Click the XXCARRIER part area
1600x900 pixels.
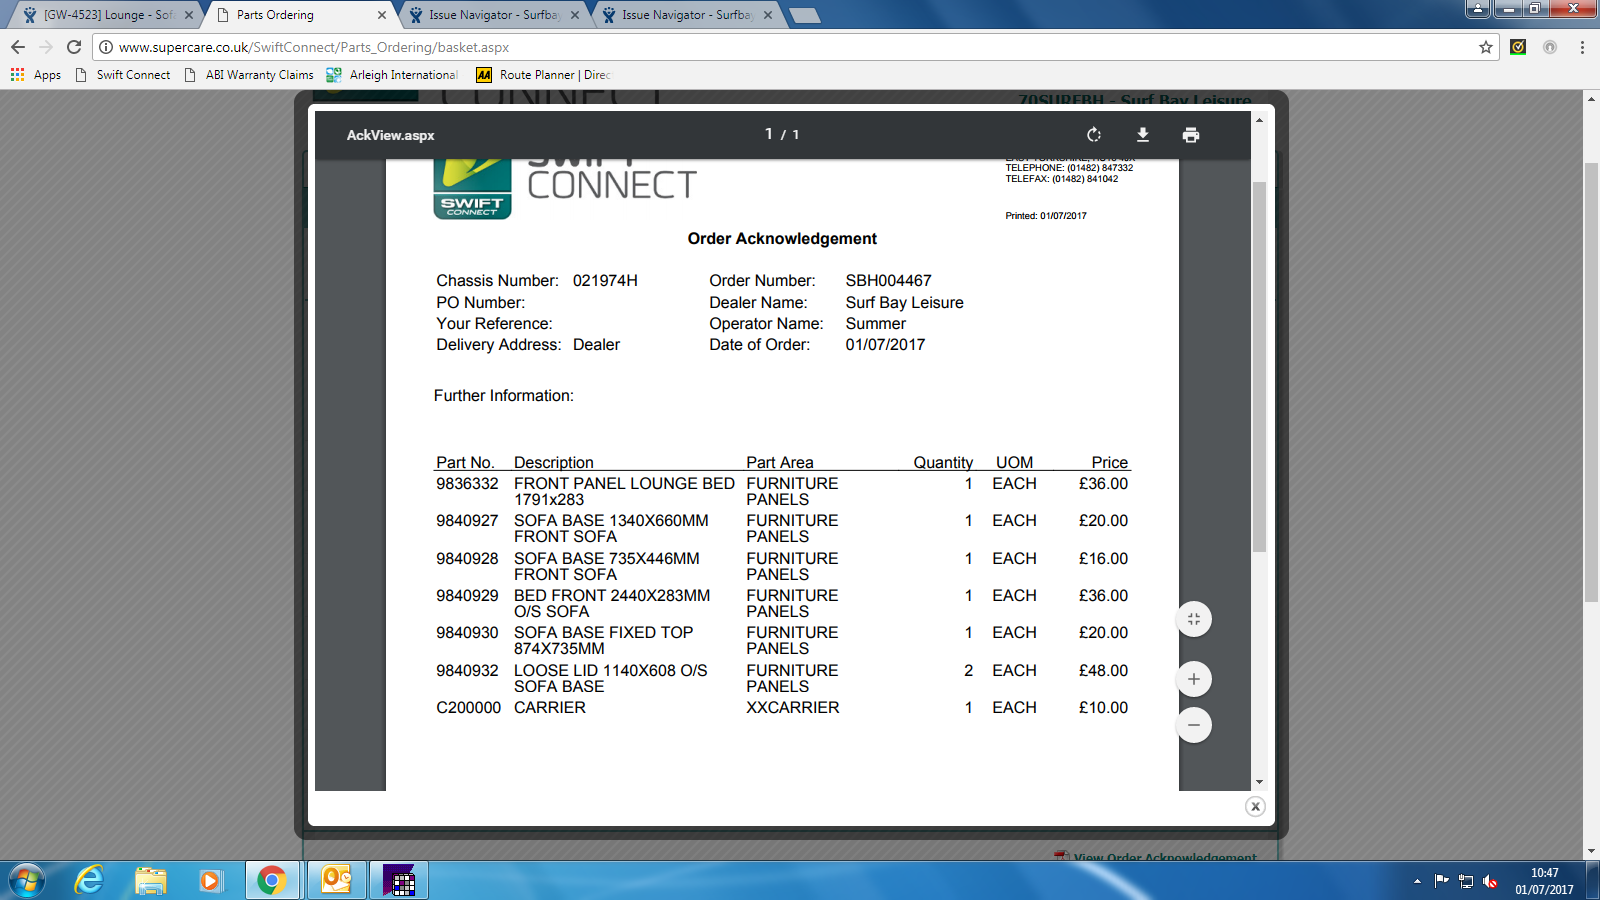[793, 708]
